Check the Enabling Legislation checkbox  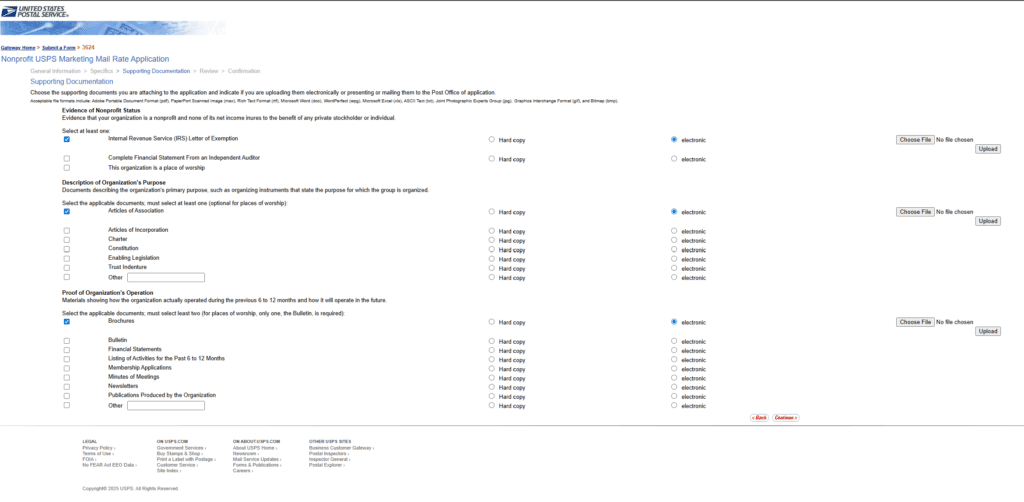[x=67, y=259]
